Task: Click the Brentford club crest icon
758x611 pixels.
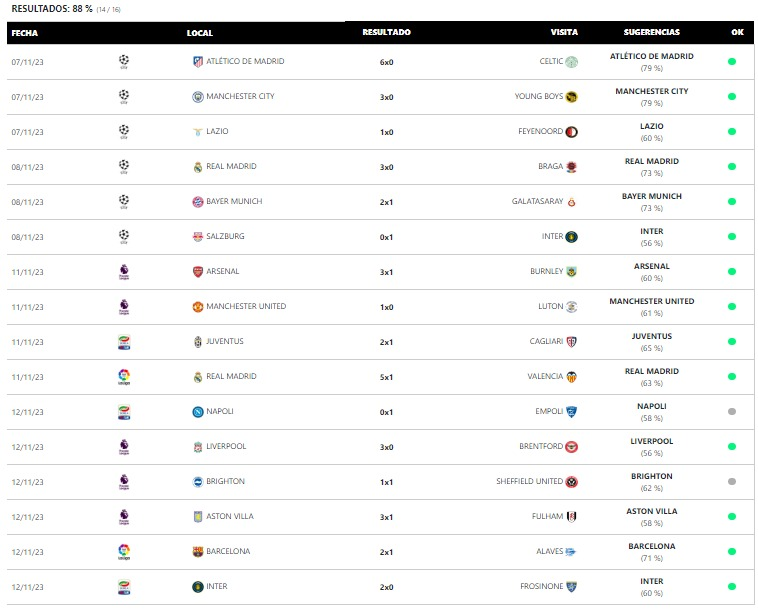Action: point(571,447)
